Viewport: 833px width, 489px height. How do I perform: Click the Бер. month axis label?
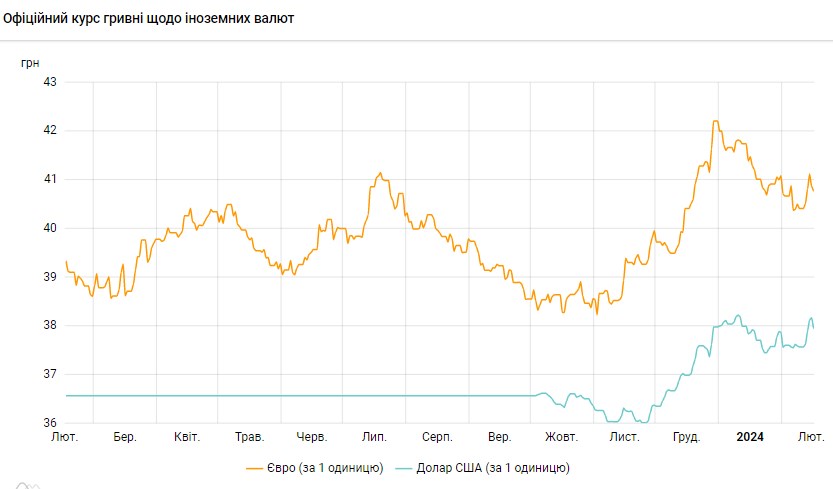coord(125,437)
